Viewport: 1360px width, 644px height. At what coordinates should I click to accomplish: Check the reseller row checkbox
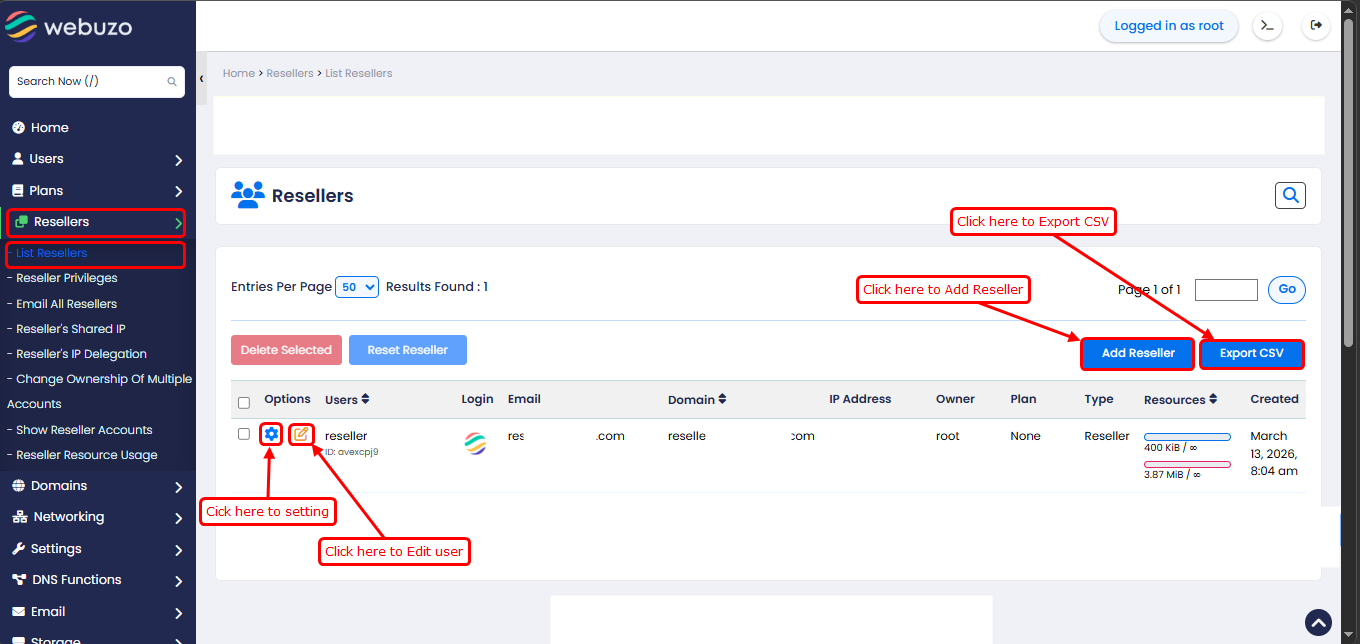coord(244,434)
